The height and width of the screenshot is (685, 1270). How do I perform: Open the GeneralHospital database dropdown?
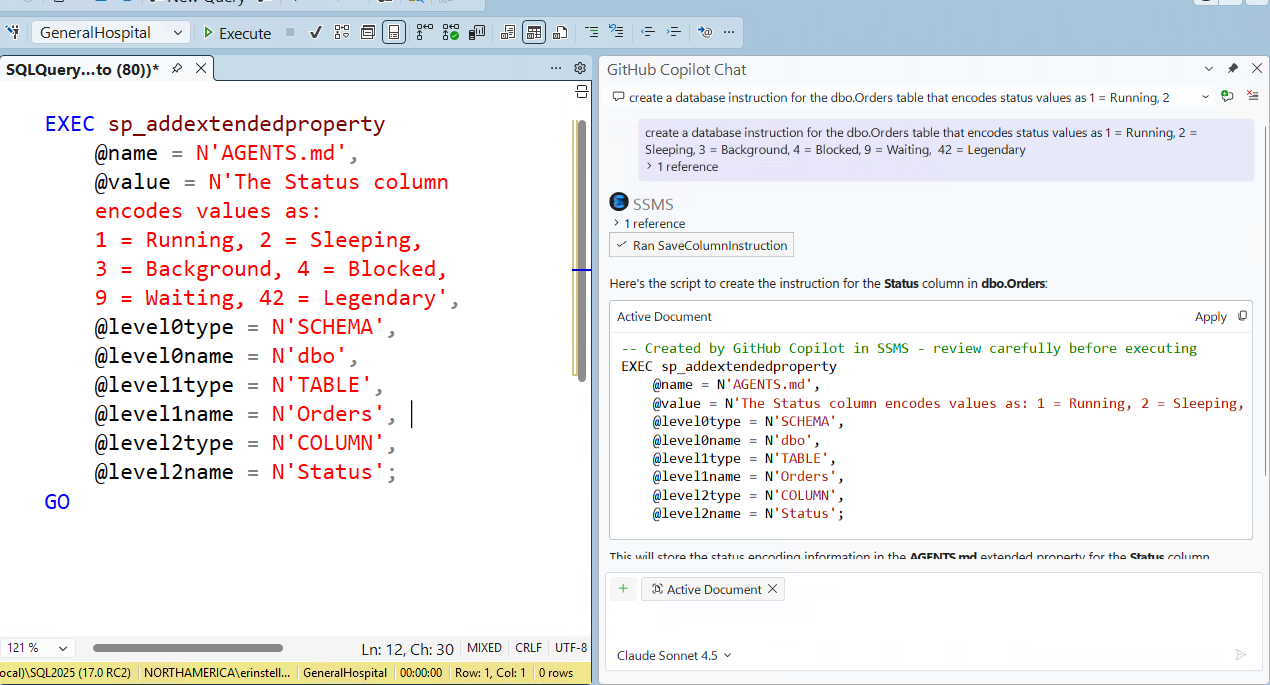pos(110,33)
